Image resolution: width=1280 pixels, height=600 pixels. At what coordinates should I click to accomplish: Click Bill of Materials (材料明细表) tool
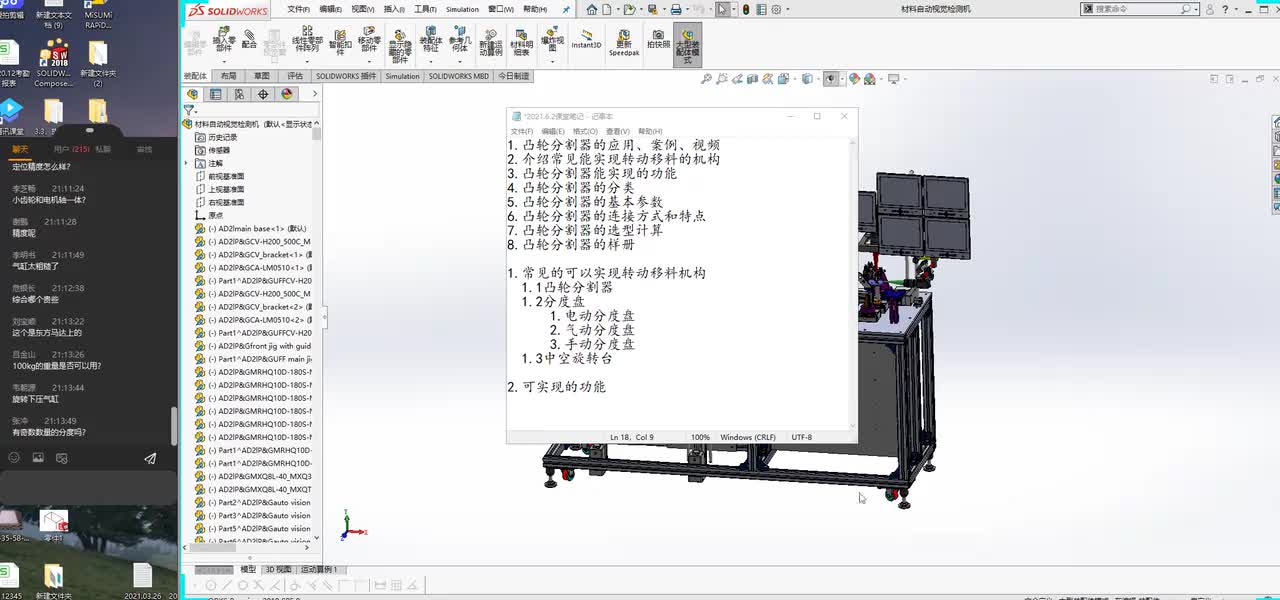pos(521,41)
